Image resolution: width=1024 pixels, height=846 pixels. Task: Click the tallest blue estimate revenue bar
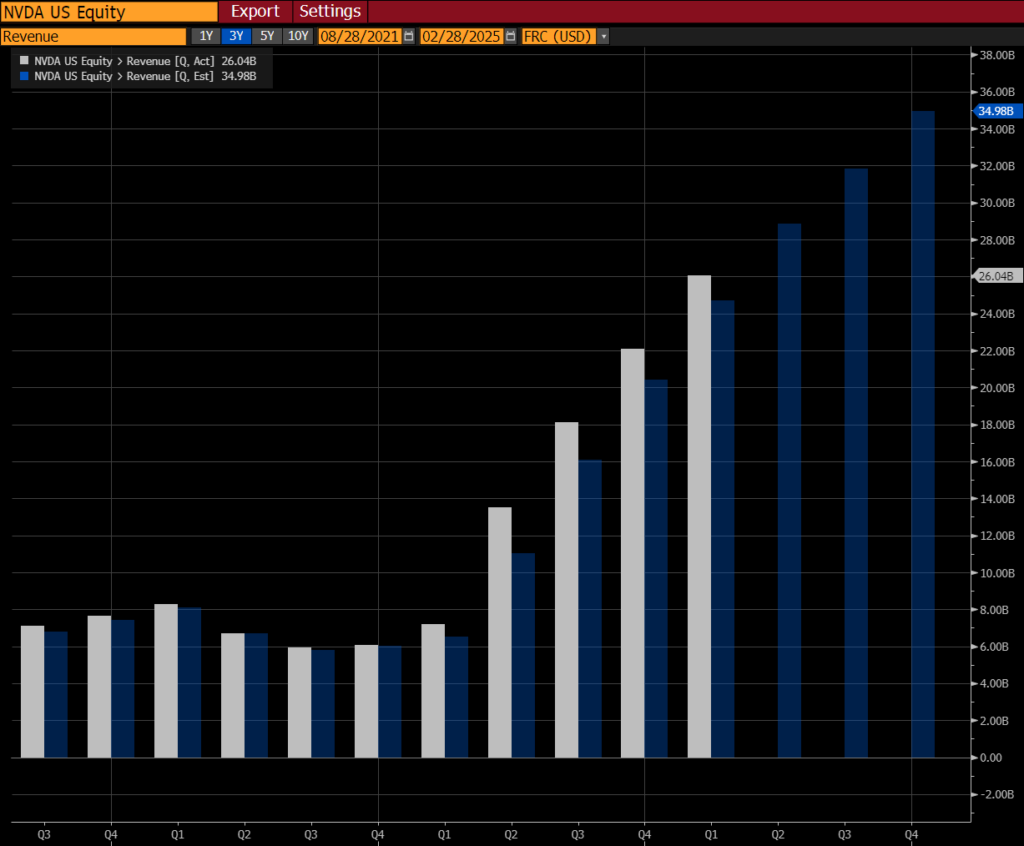(923, 434)
